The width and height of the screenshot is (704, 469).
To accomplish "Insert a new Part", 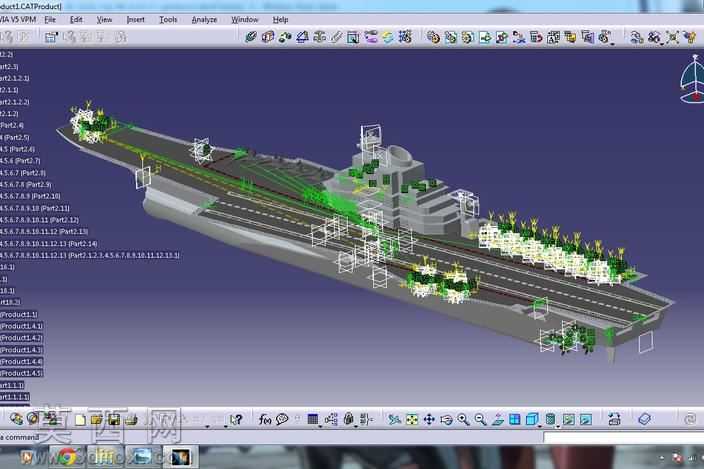I will coord(467,37).
